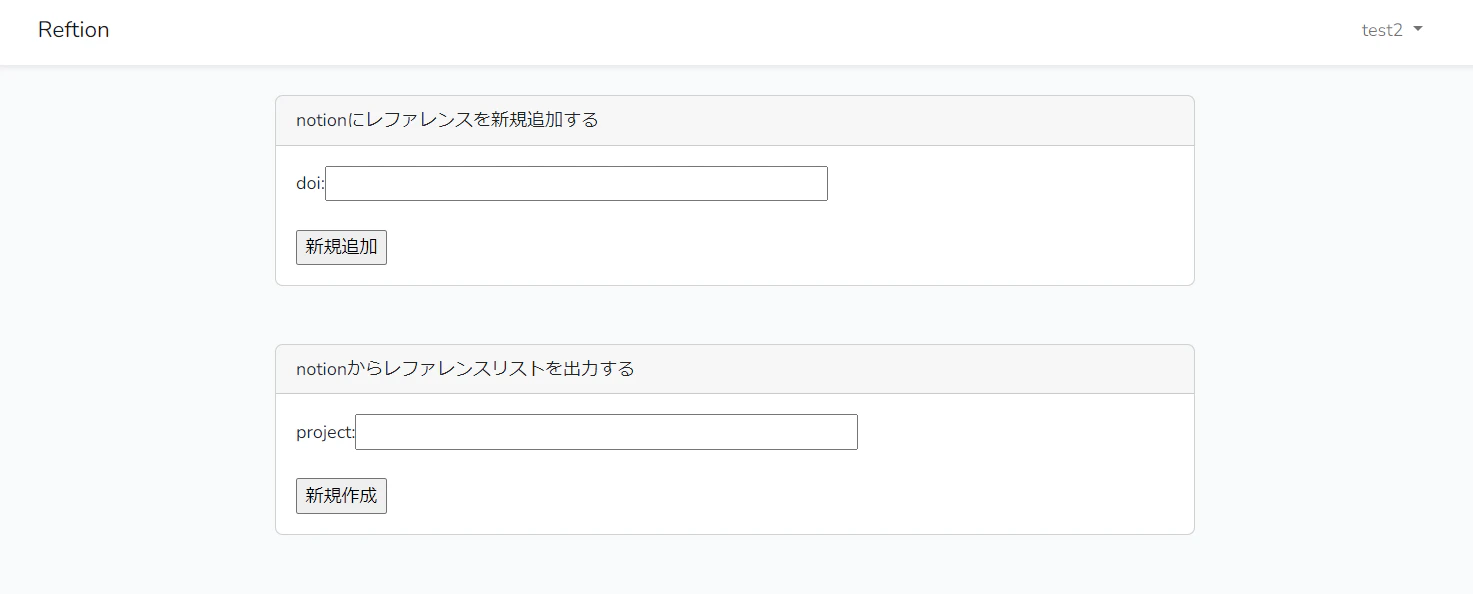Select the 'project:' label text
The width and height of the screenshot is (1473, 594).
point(325,432)
